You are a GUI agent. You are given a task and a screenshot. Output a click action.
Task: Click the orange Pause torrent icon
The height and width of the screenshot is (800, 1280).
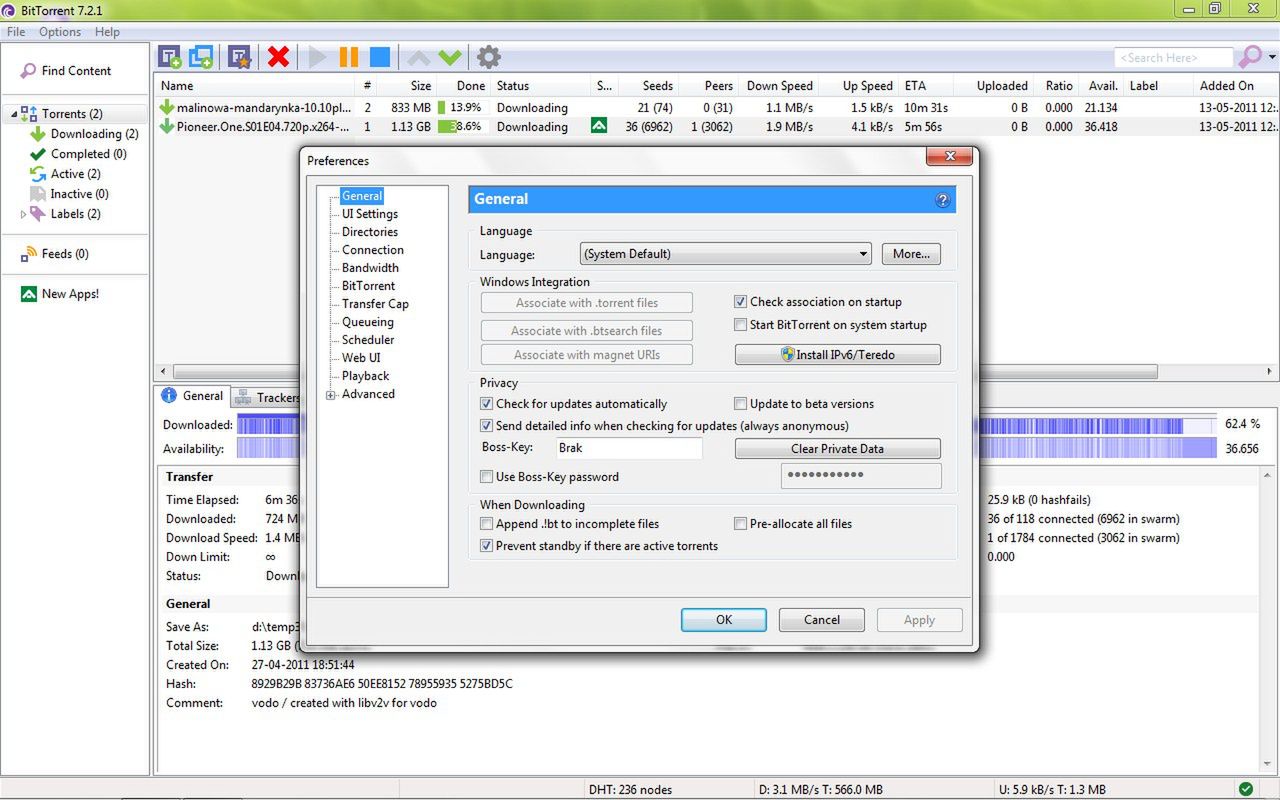coord(349,57)
